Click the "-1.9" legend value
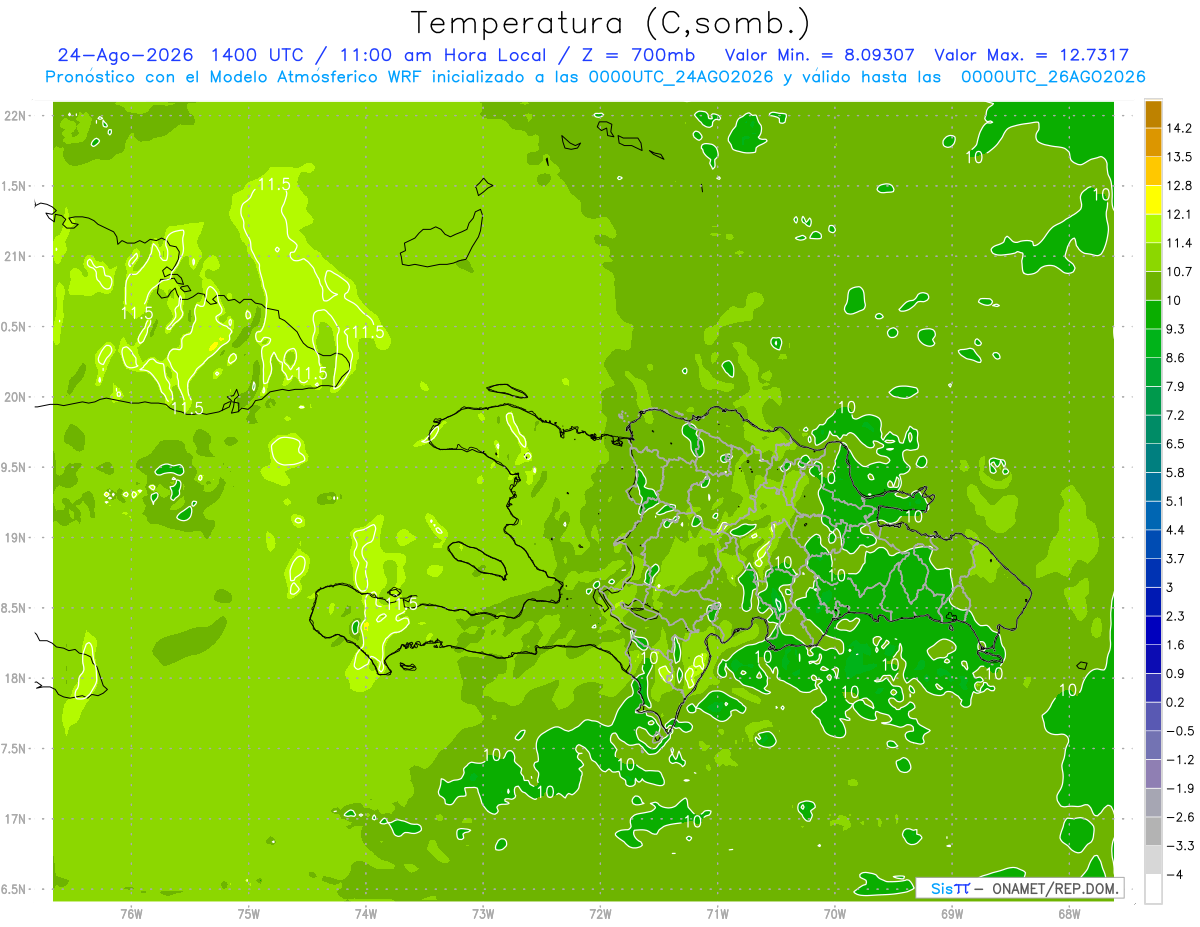 pyautogui.click(x=1179, y=788)
